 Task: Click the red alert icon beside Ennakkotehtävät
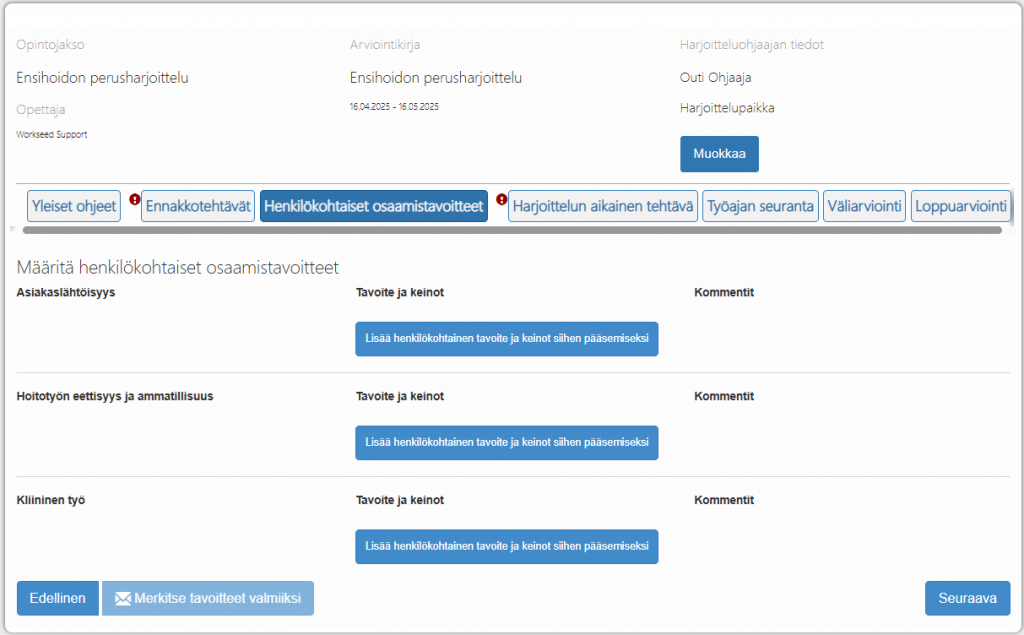coord(134,199)
